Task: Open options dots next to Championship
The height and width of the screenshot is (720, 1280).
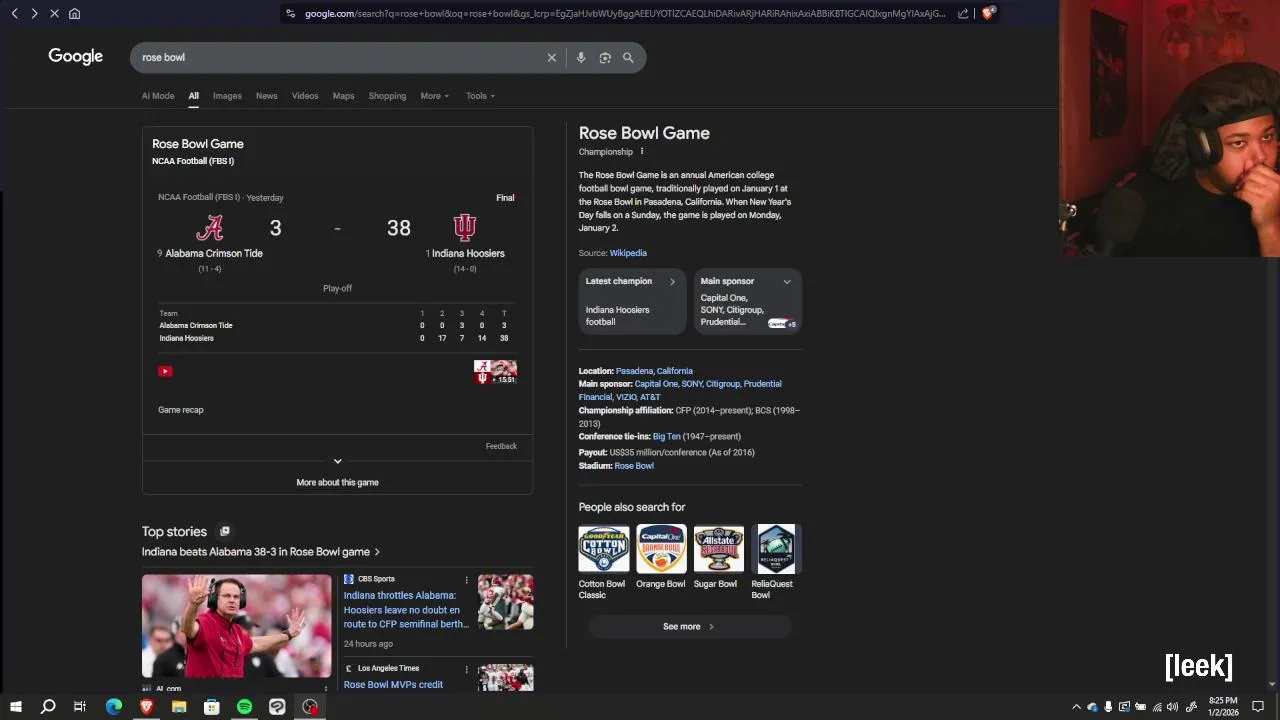Action: click(642, 152)
